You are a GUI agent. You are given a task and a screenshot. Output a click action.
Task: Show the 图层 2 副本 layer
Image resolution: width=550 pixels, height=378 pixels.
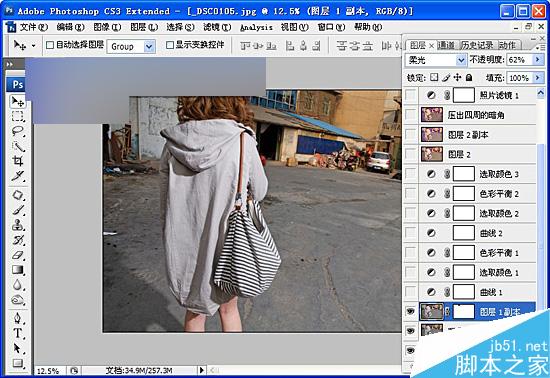(x=410, y=134)
